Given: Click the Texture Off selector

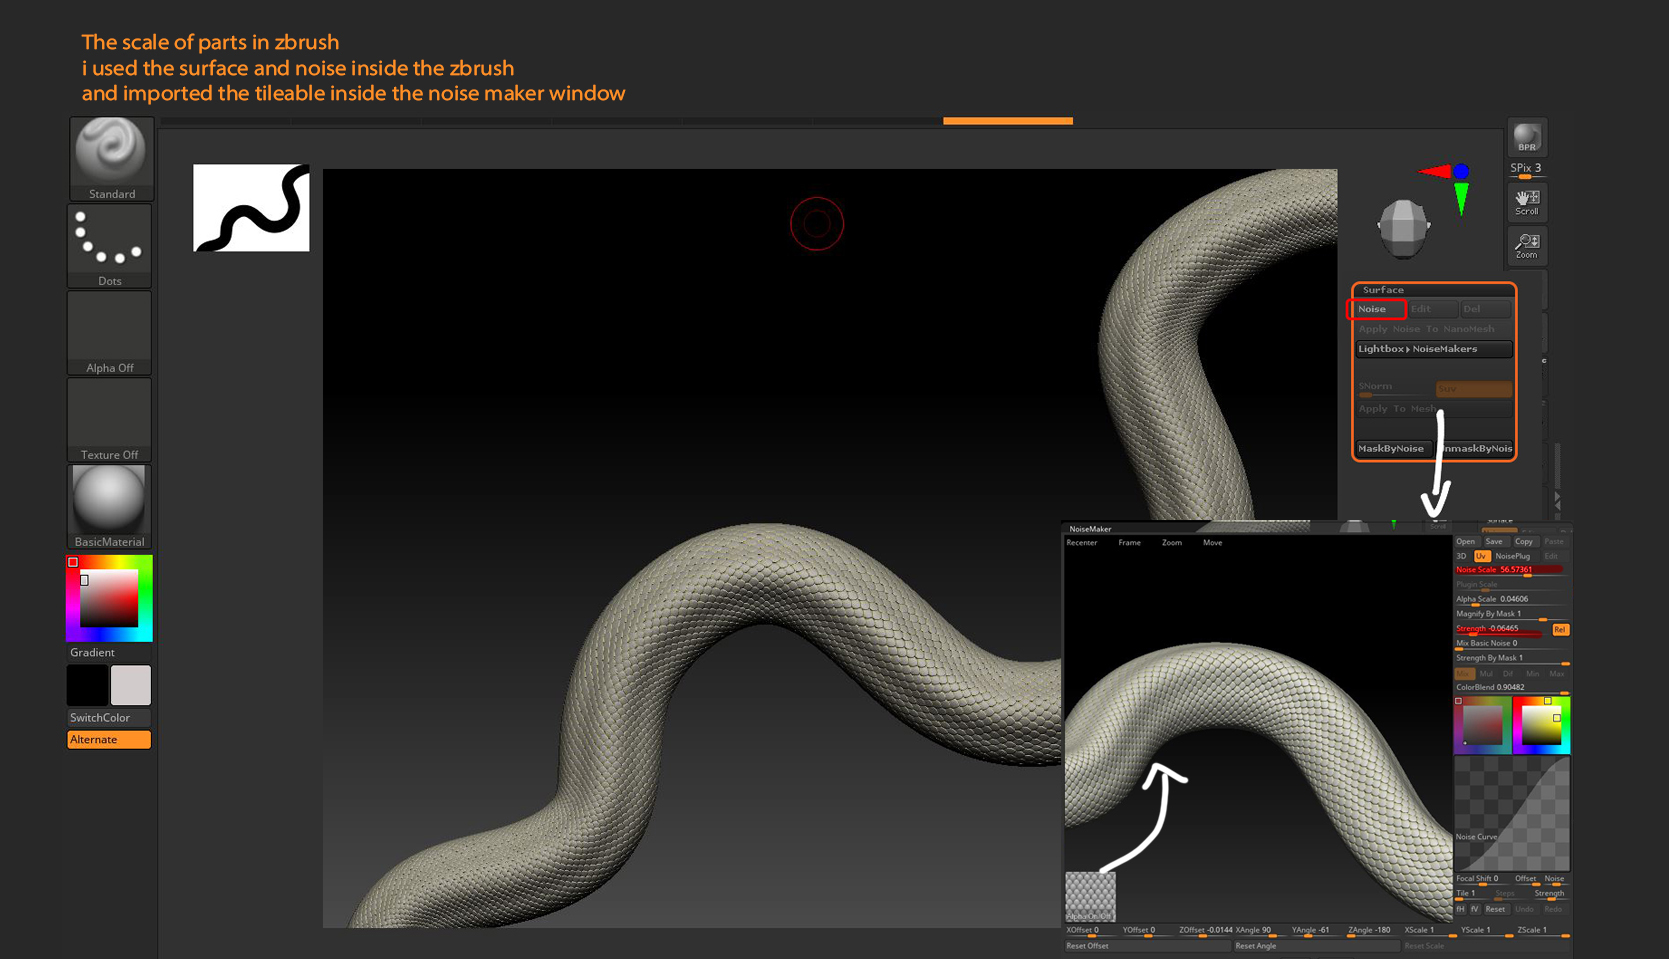Looking at the screenshot, I should (x=109, y=417).
